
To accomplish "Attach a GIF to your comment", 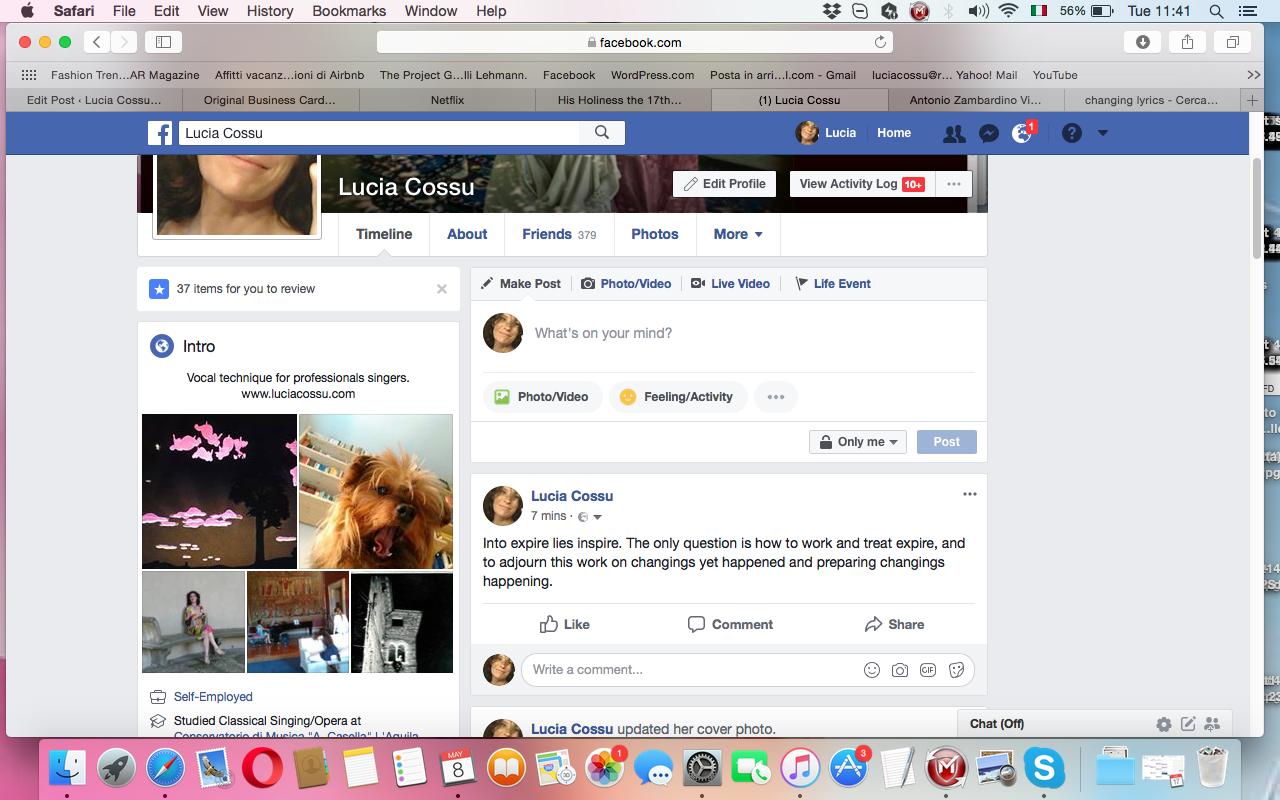I will click(928, 670).
